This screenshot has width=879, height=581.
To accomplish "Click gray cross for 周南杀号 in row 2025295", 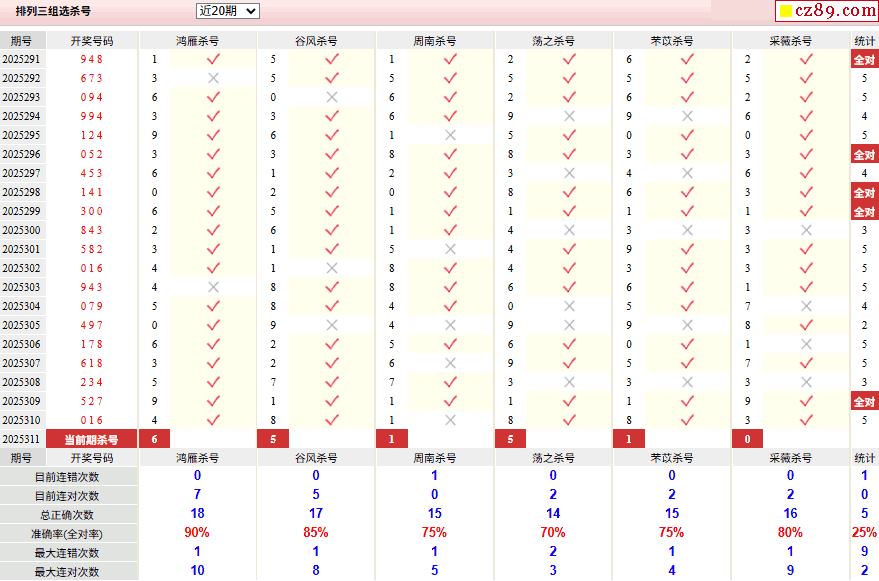I will click(x=450, y=135).
